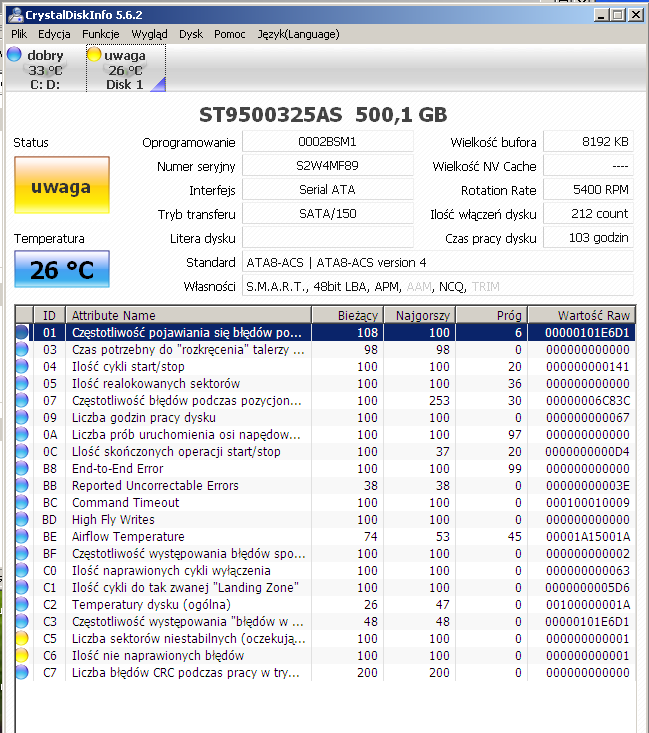
Task: Open the Język(Language) menu
Action: coord(298,34)
